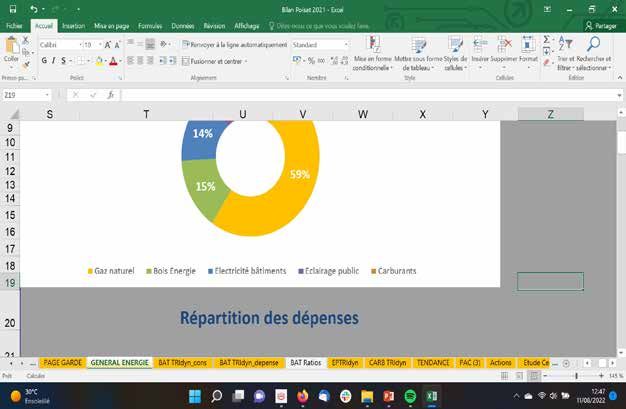Click the Supprimer cells icon
Viewport: 626px width, 409px height.
[x=504, y=50]
